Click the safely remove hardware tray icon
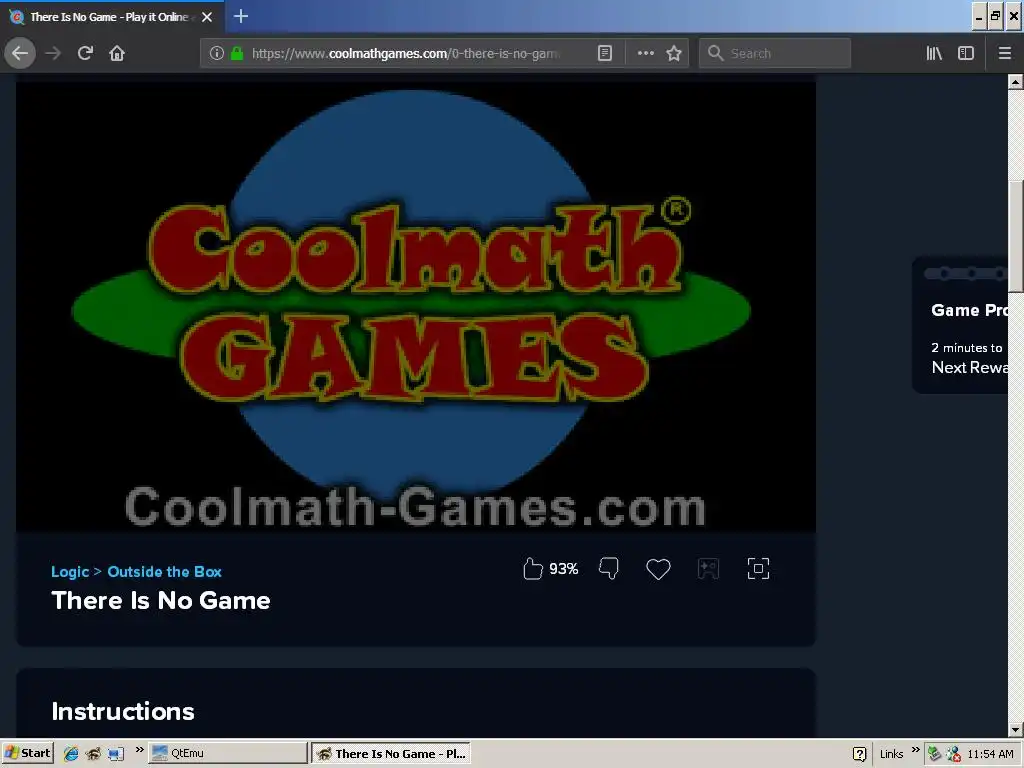Viewport: 1024px width, 768px height. (935, 754)
